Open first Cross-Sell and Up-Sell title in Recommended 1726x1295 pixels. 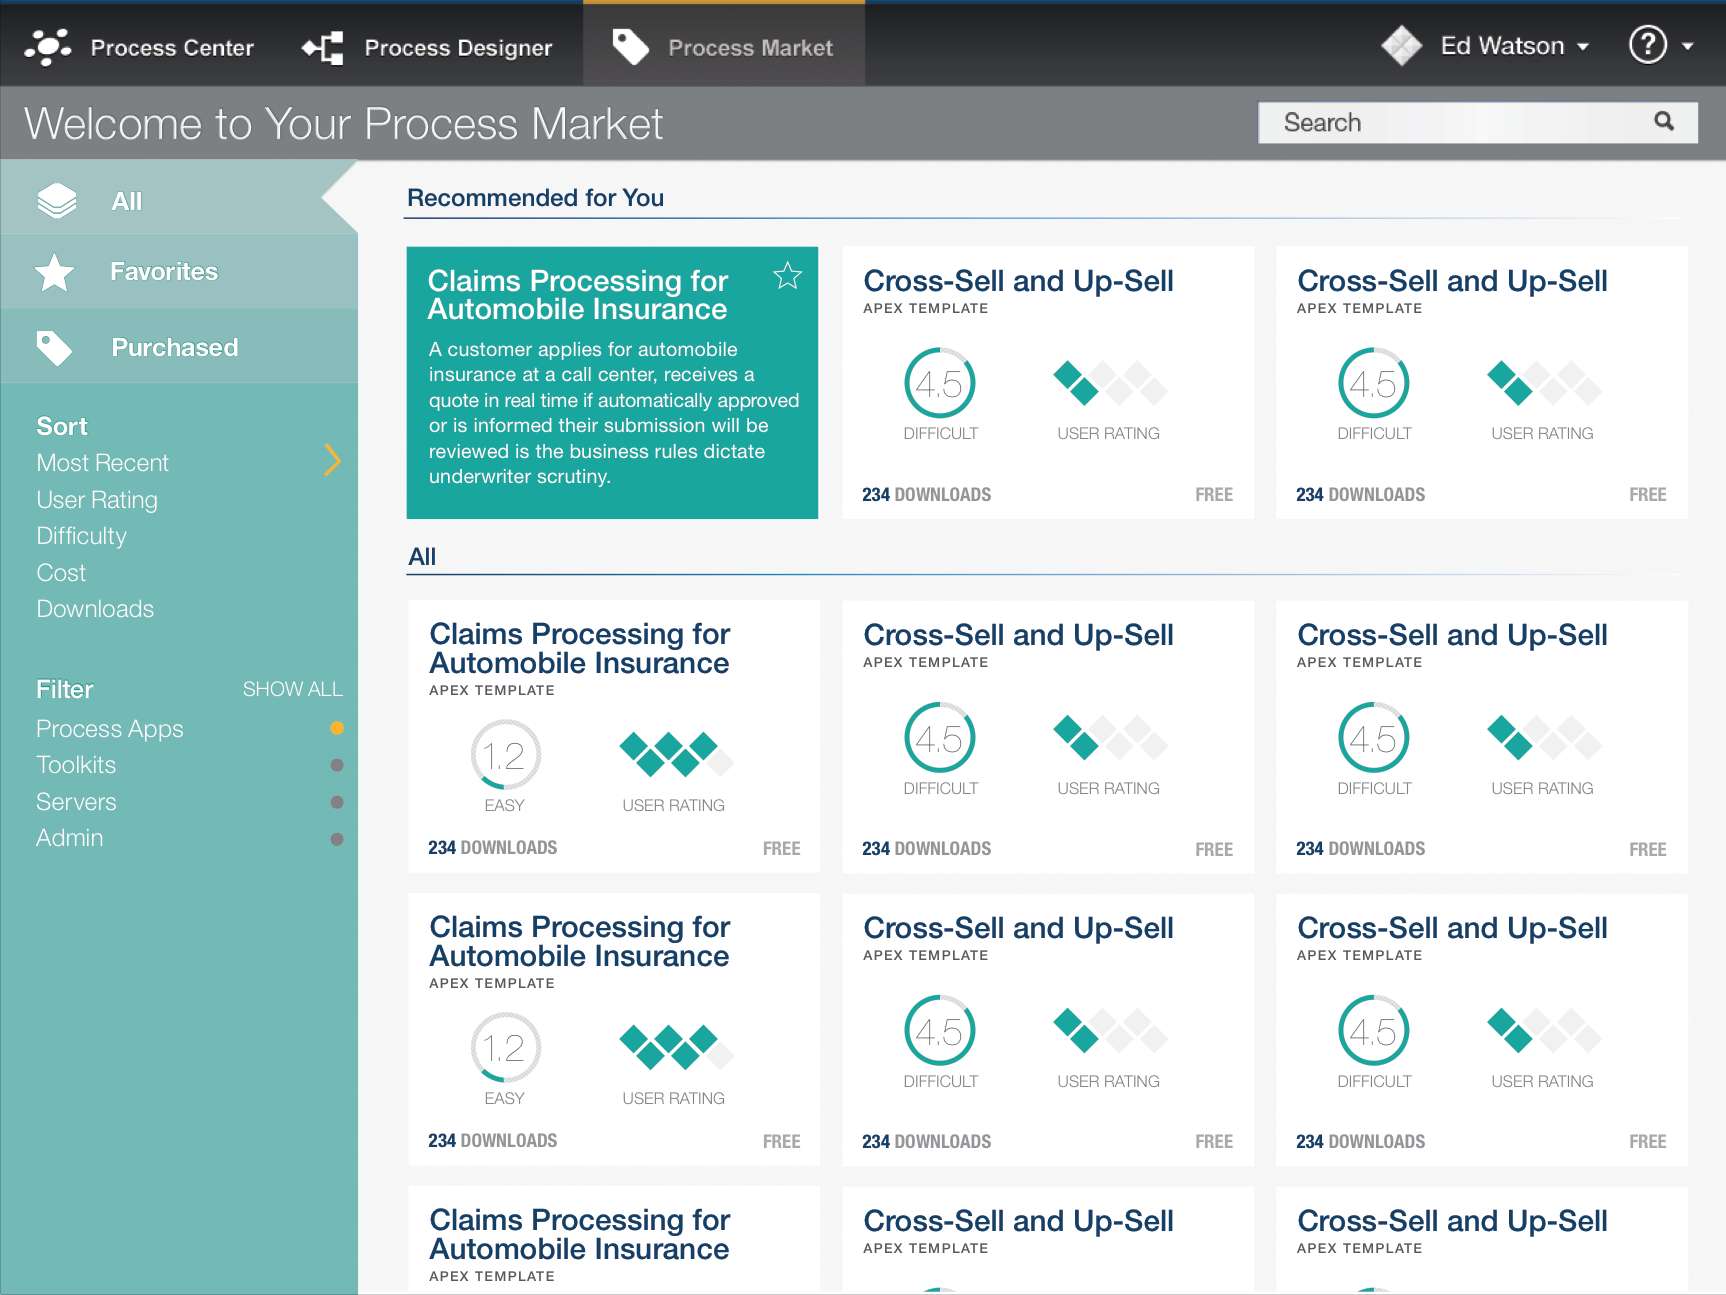pyautogui.click(x=1018, y=281)
